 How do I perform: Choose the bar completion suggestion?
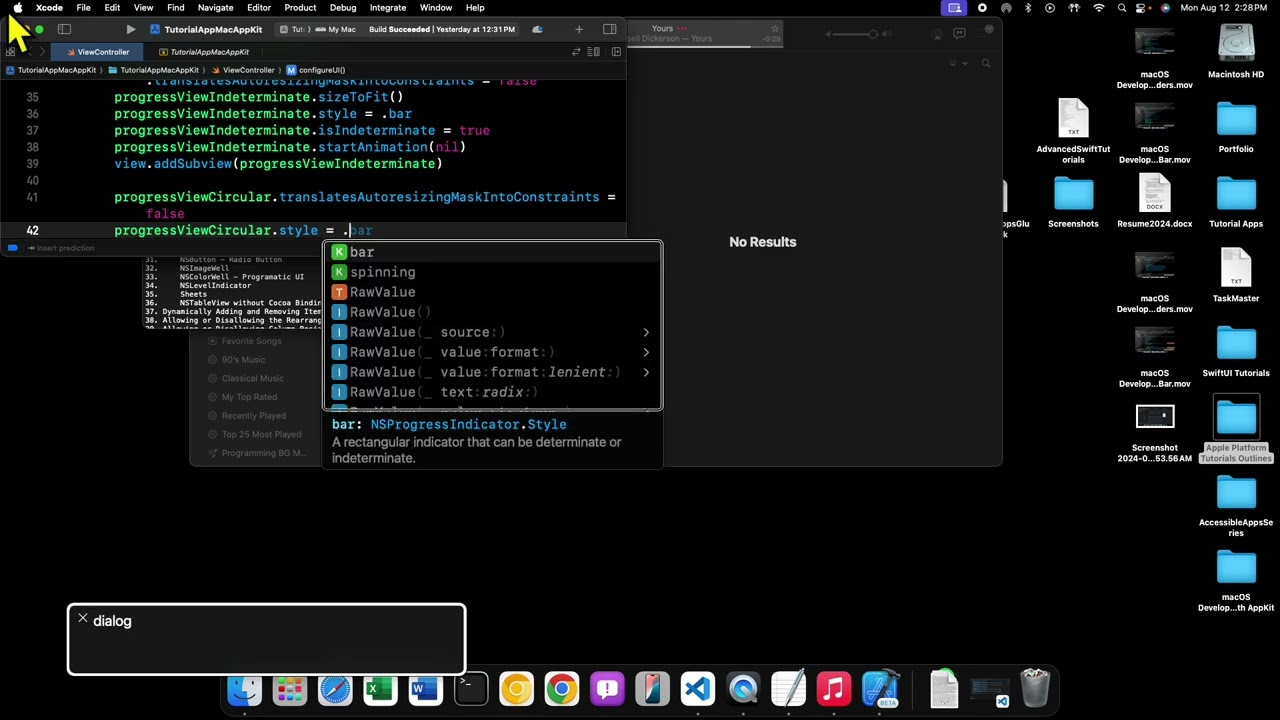pyautogui.click(x=492, y=252)
